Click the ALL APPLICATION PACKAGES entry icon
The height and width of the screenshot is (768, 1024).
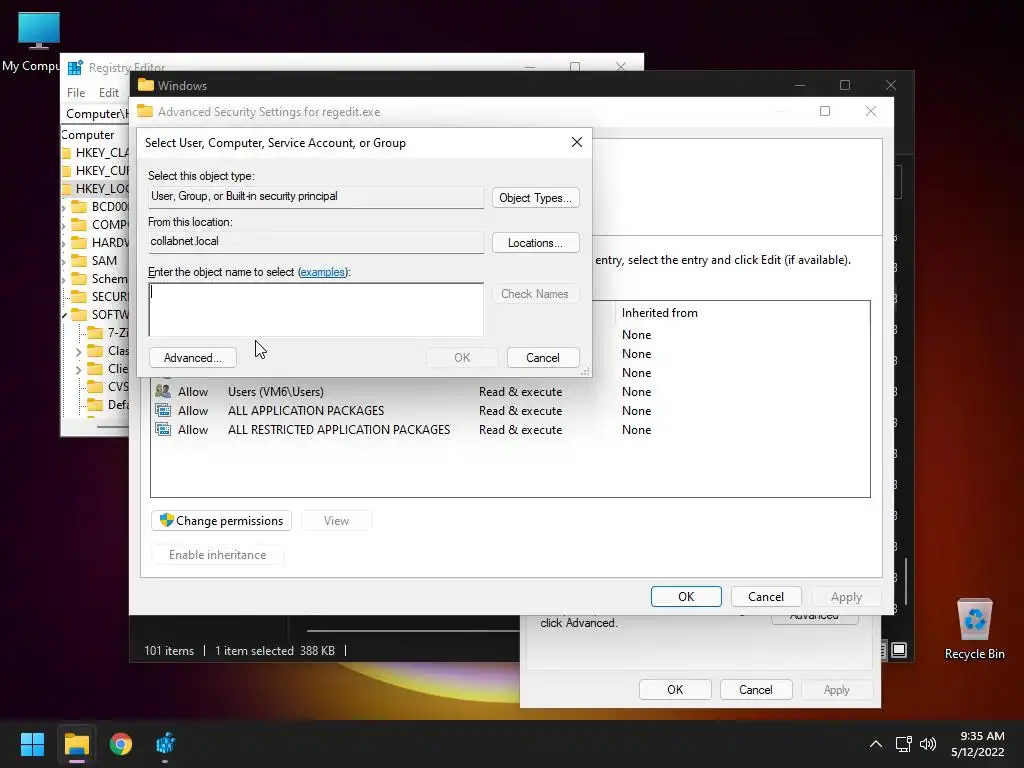point(163,410)
